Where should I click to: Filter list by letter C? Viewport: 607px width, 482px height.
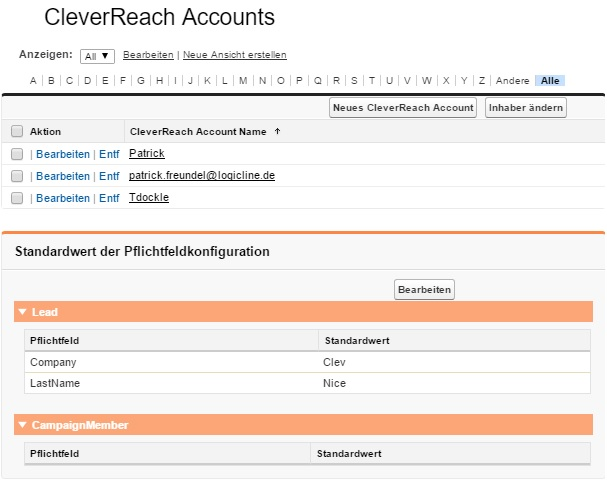(69, 81)
